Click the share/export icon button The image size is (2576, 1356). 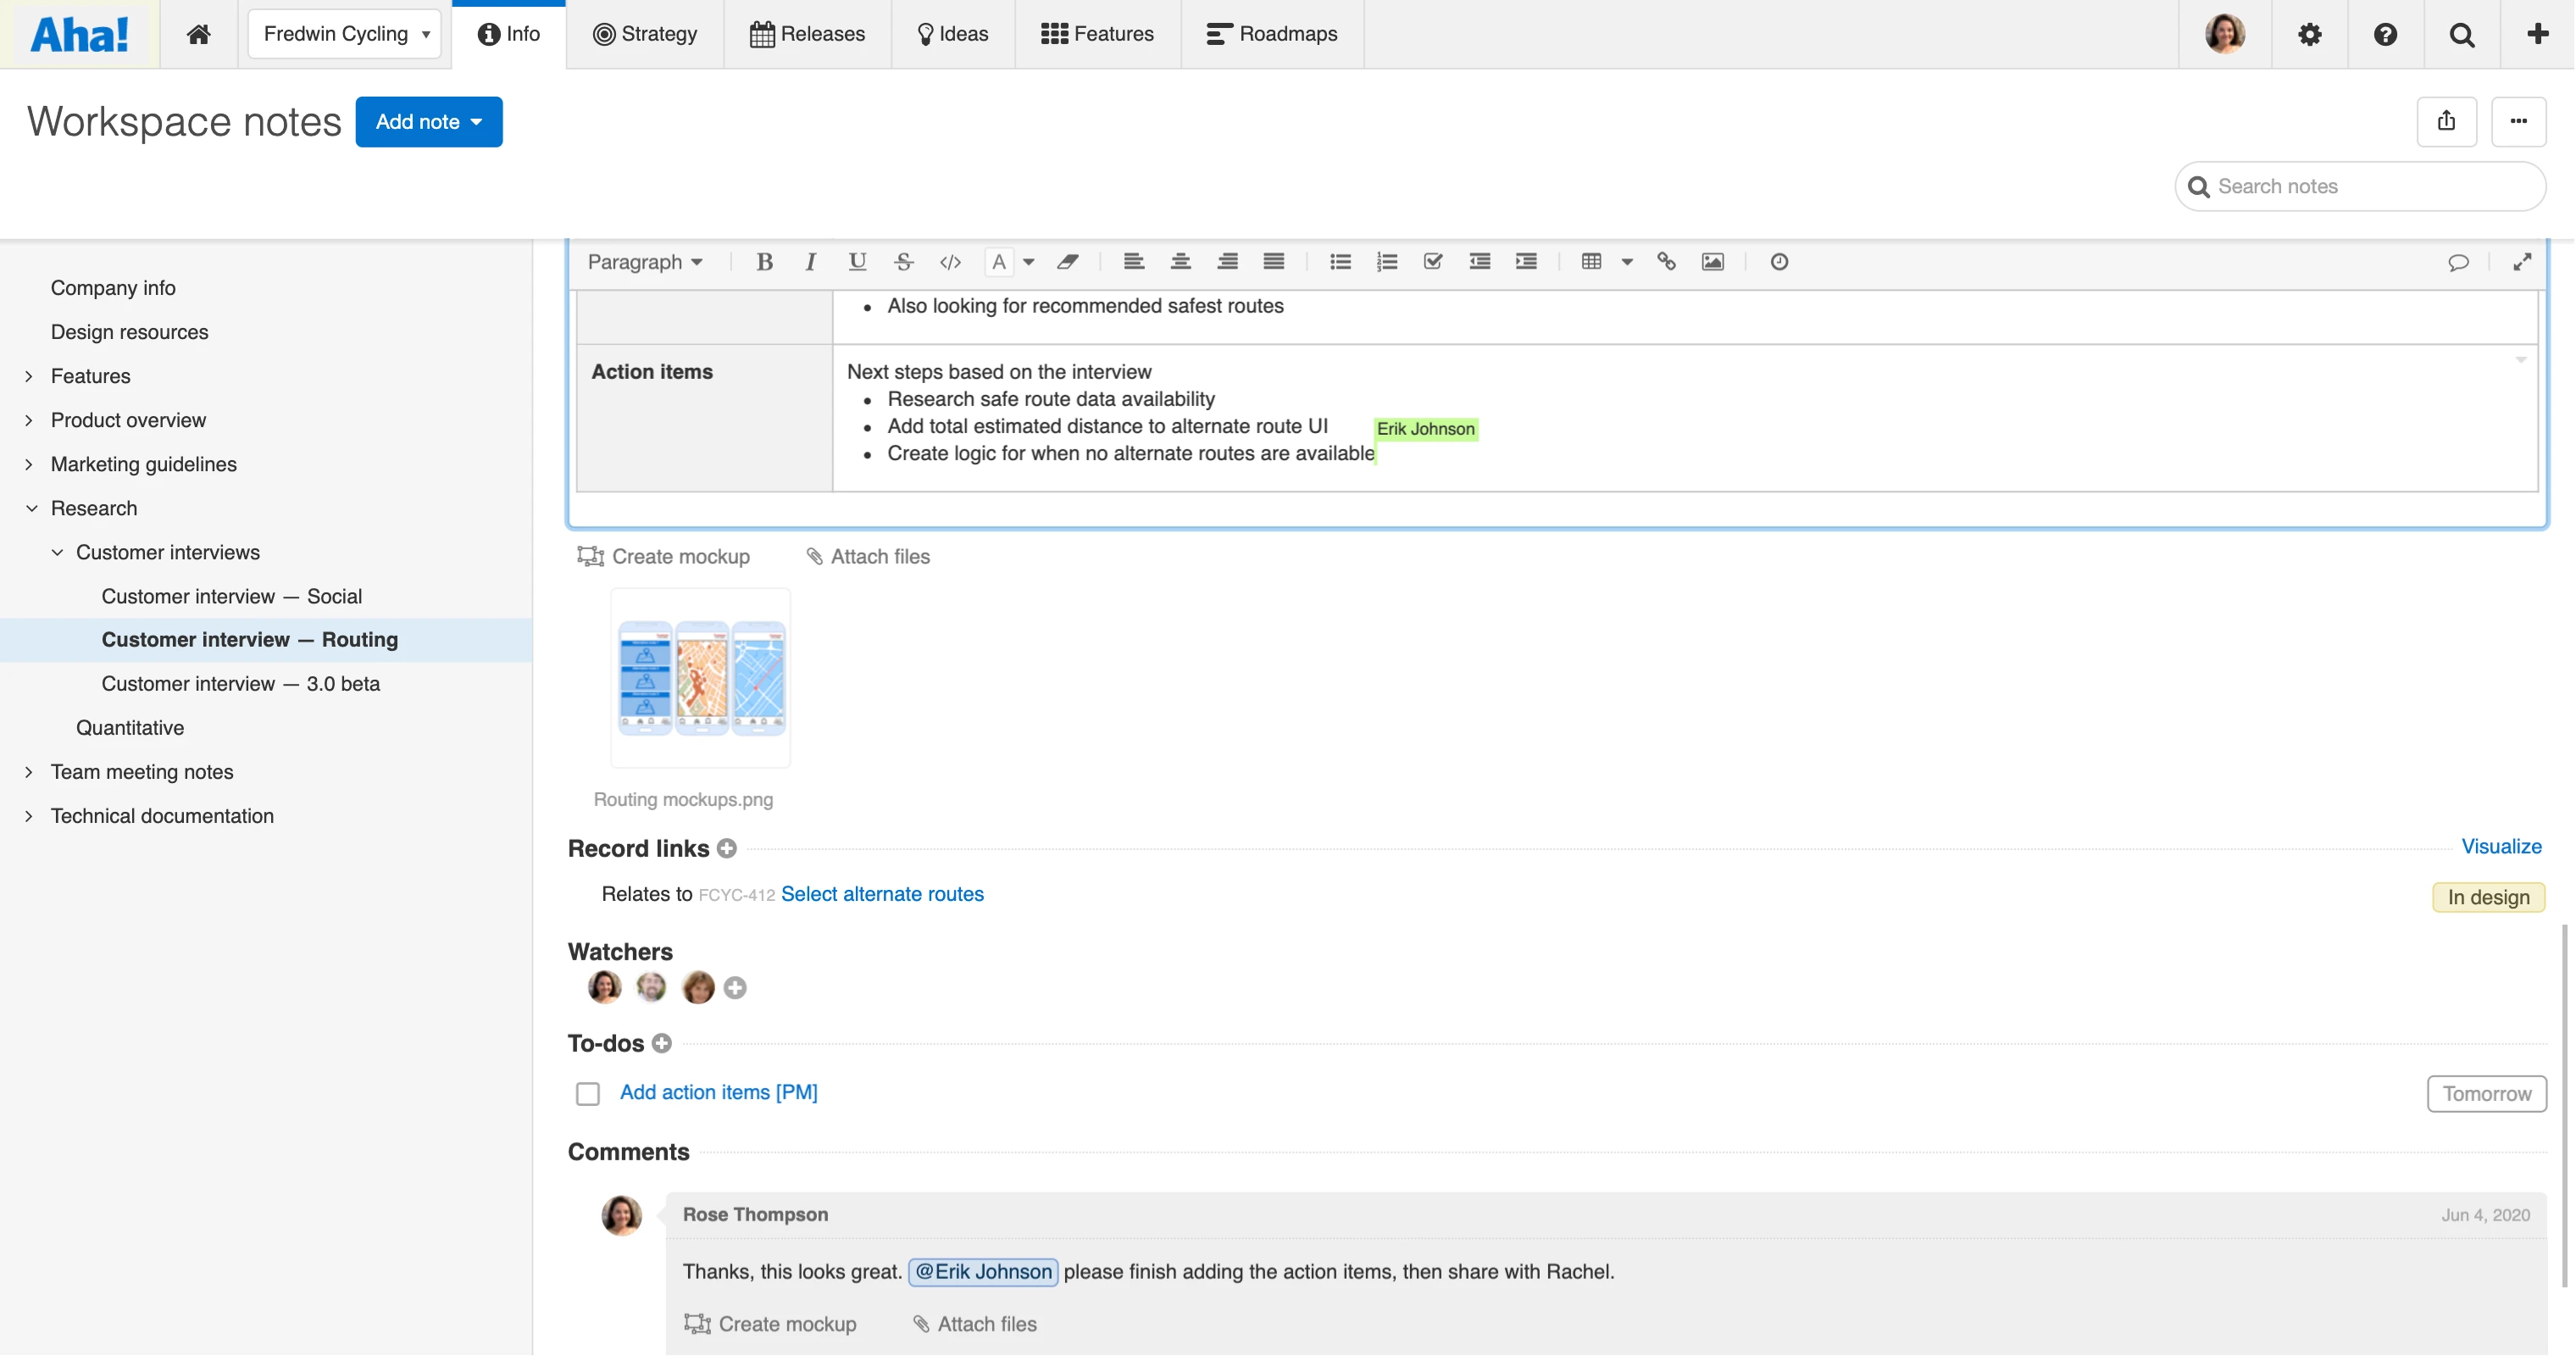click(2446, 122)
